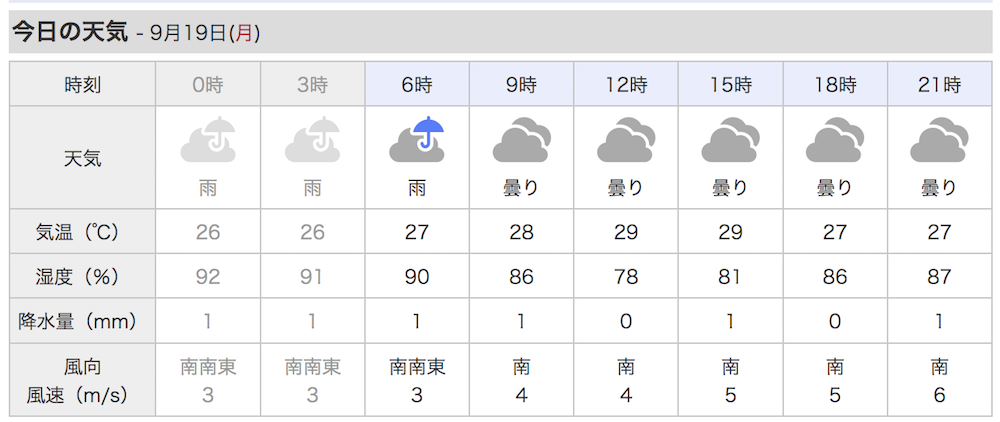The height and width of the screenshot is (422, 1000).
Task: Click humidity value 78 at 12時
Action: point(626,277)
